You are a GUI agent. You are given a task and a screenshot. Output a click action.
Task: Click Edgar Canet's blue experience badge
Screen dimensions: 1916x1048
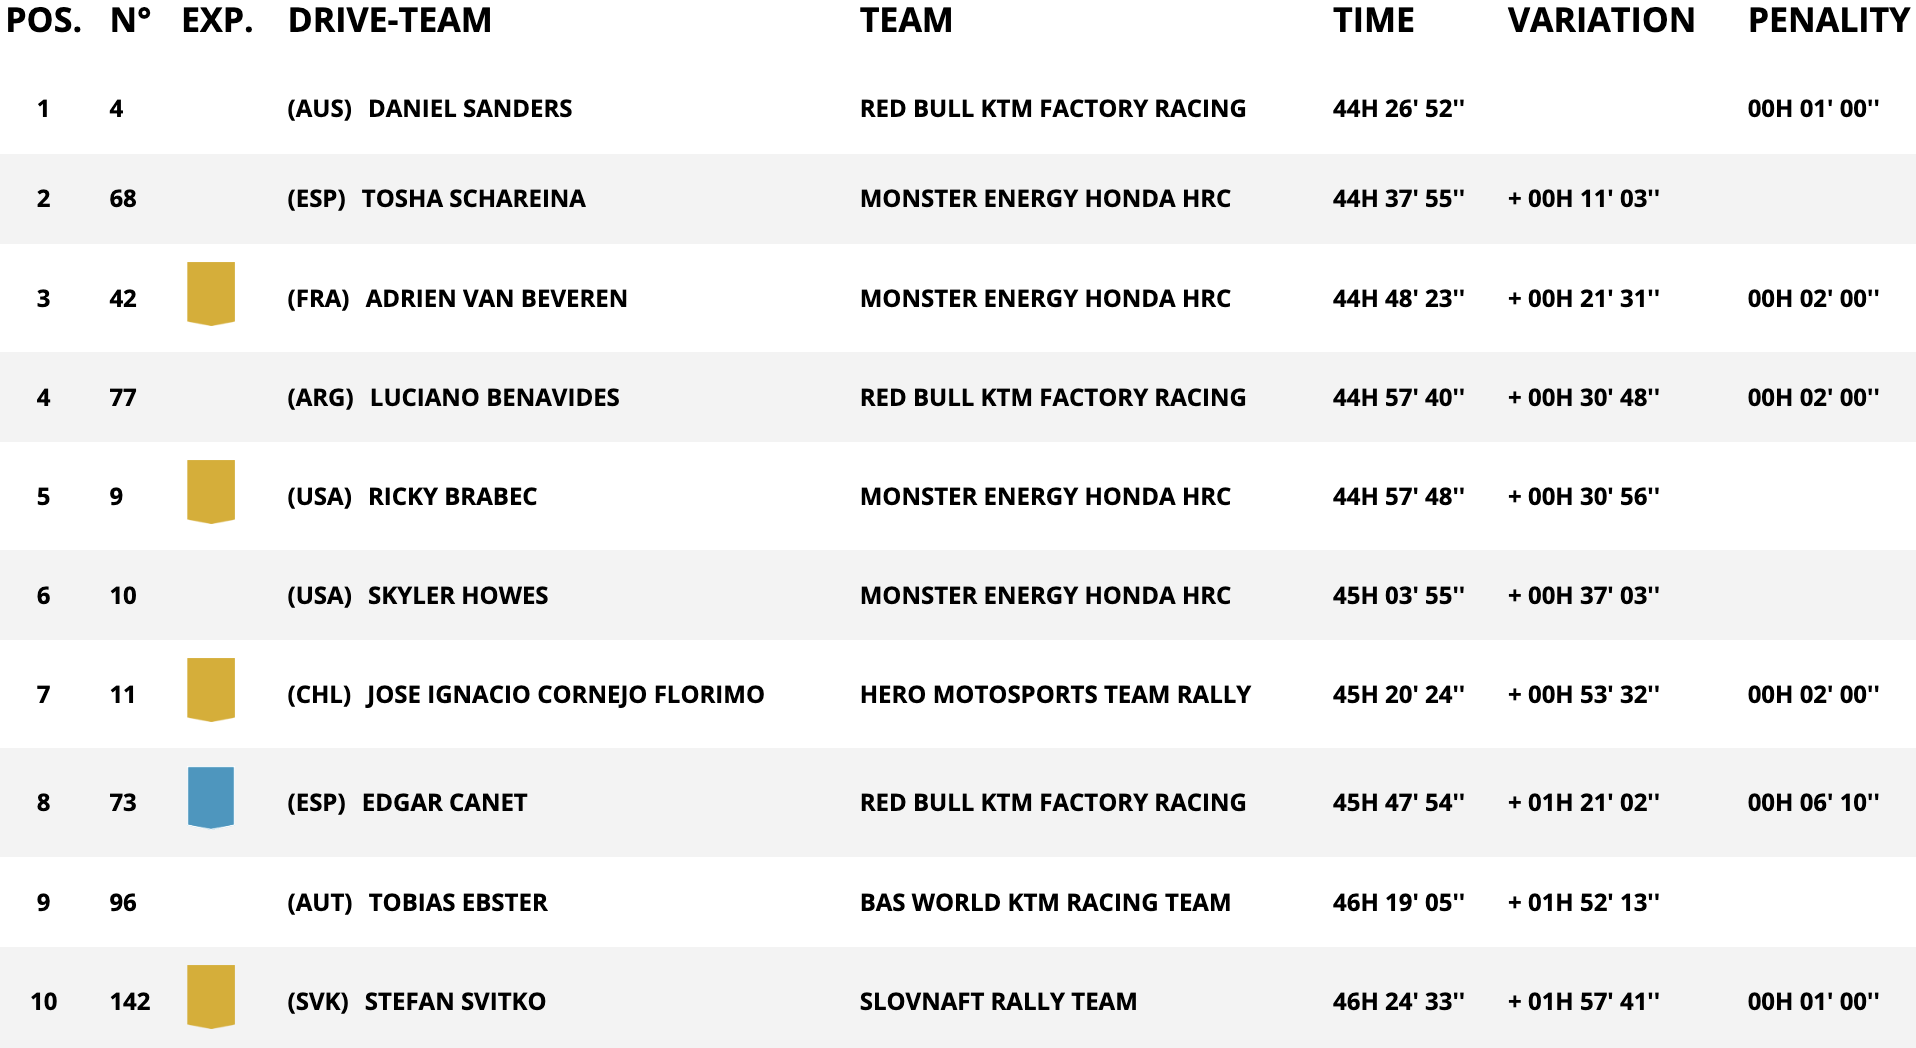tap(211, 797)
